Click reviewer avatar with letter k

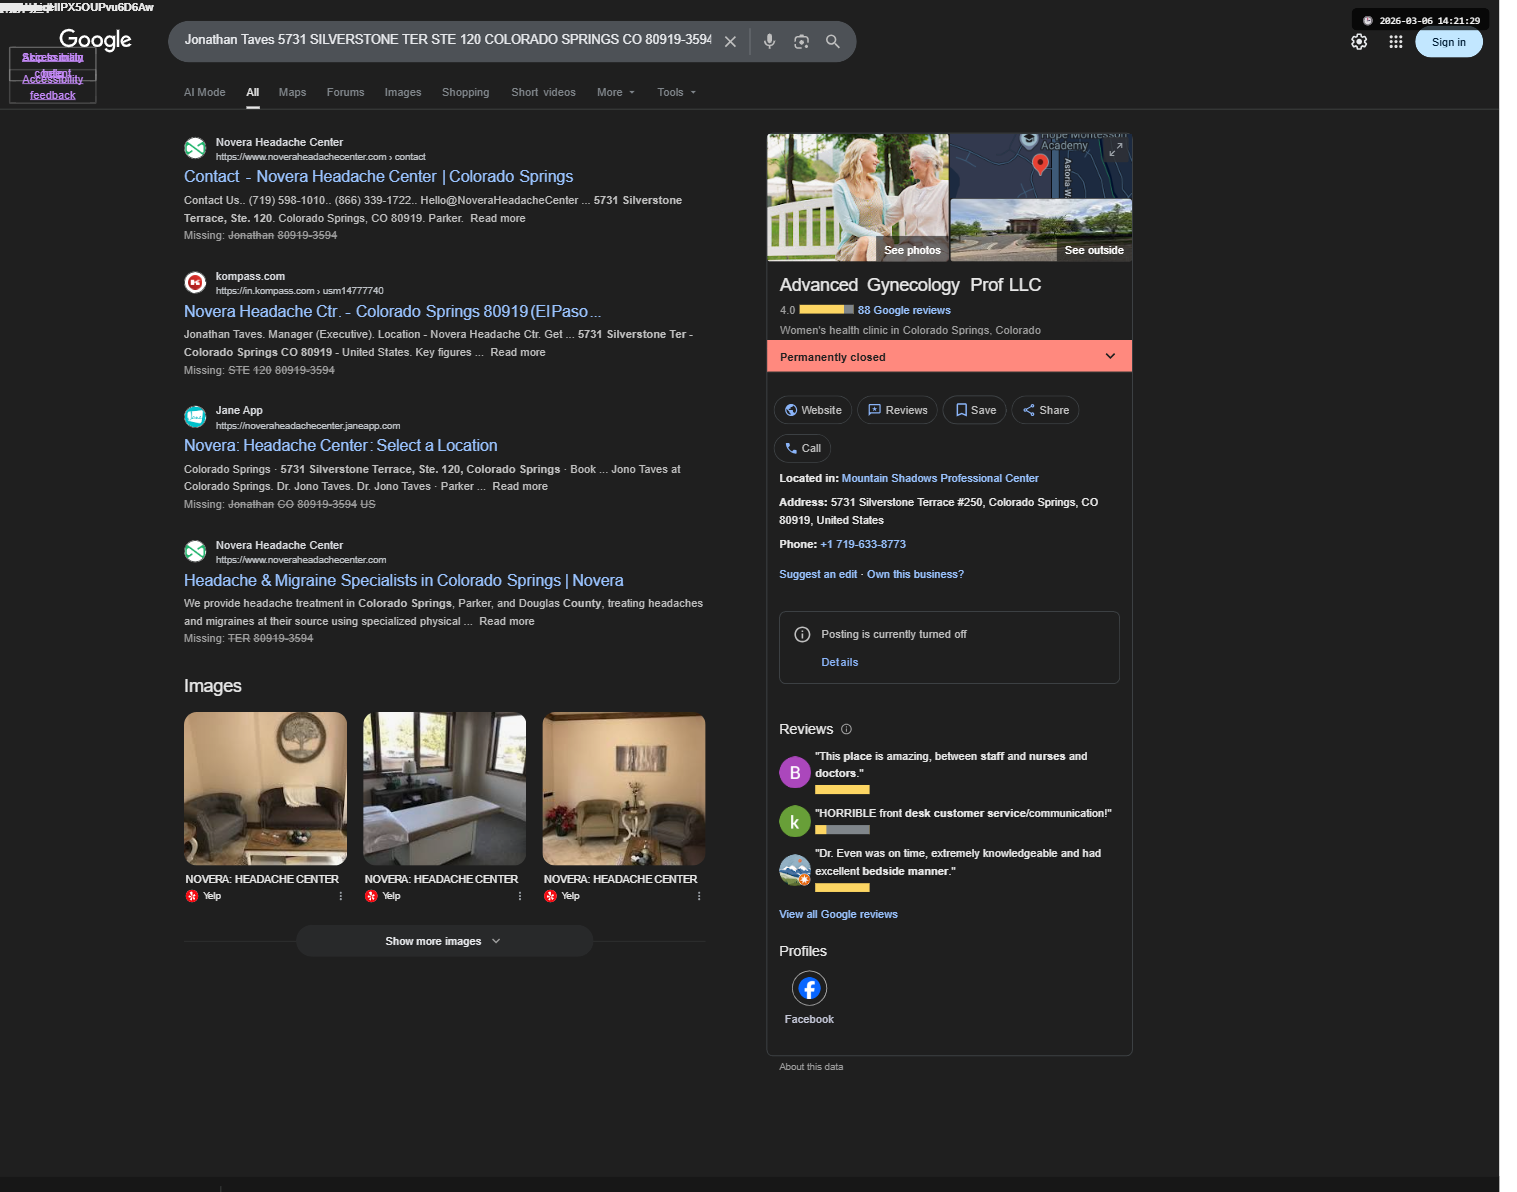[x=795, y=821]
